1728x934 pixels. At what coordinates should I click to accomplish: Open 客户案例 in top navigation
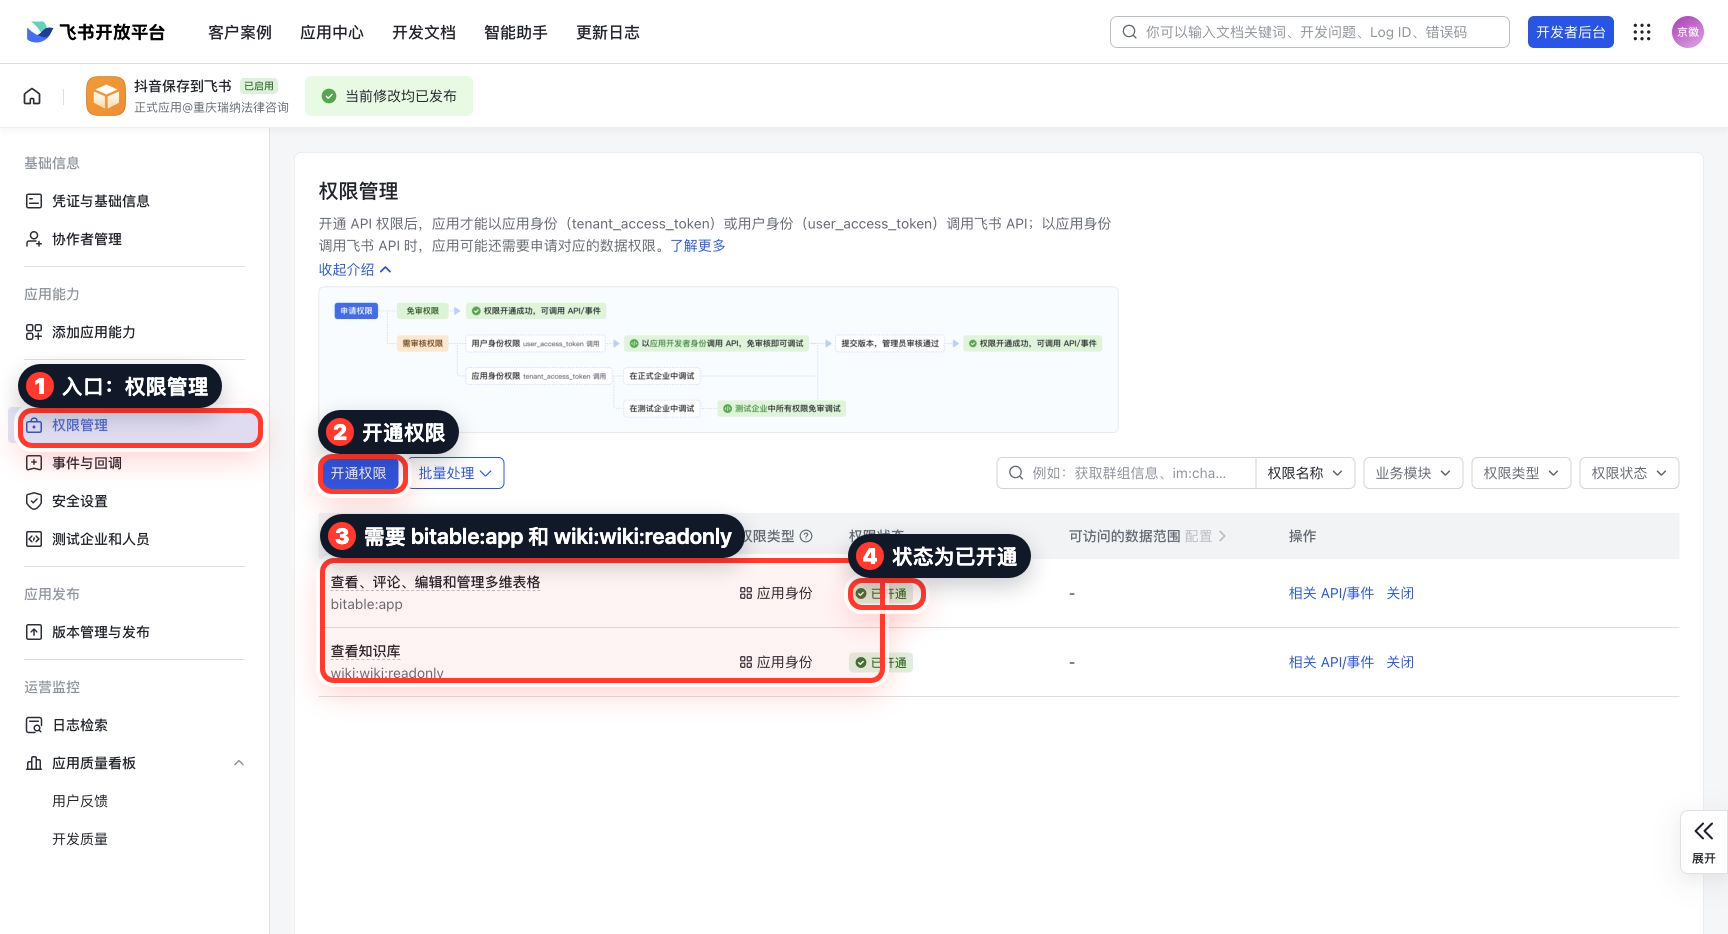[x=240, y=32]
